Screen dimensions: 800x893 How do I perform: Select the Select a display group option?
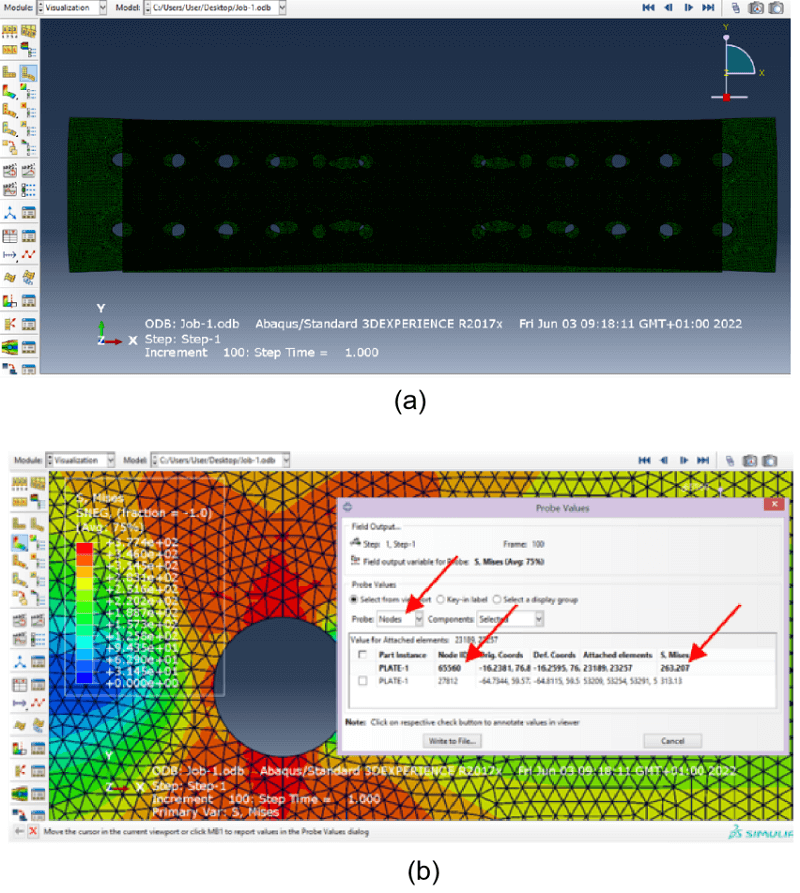point(497,599)
